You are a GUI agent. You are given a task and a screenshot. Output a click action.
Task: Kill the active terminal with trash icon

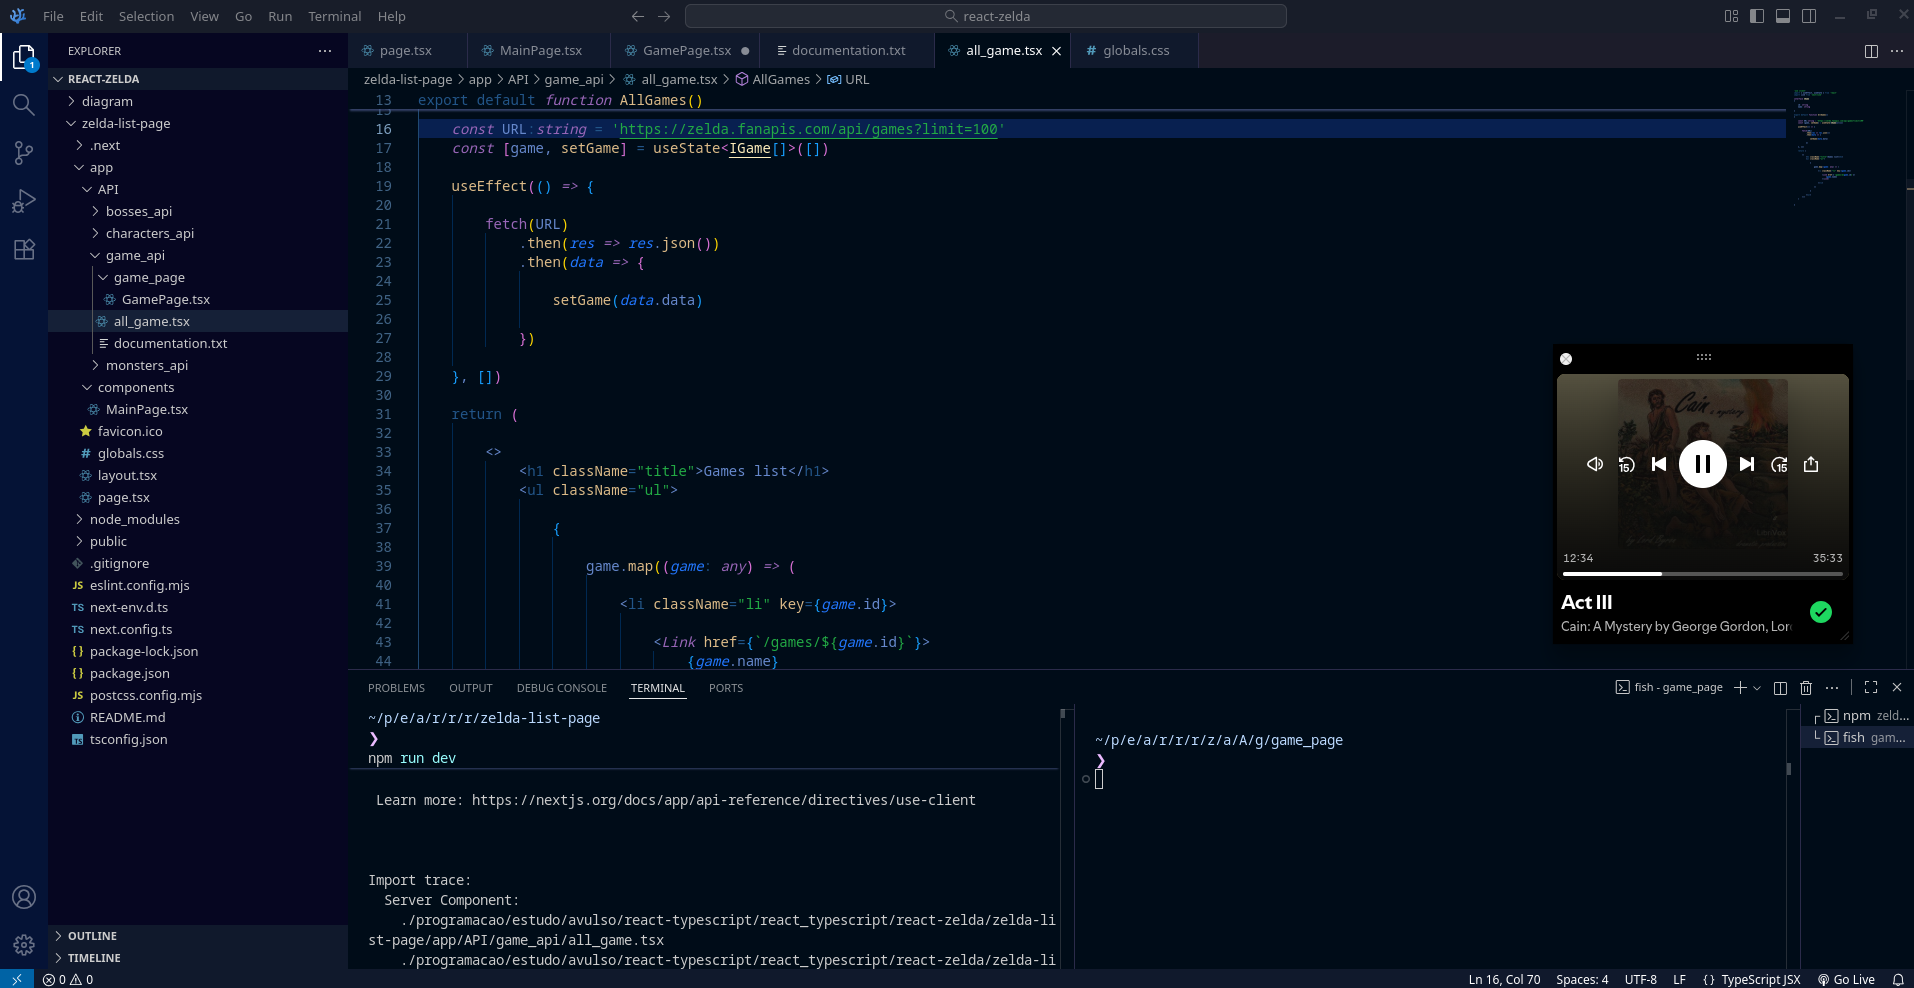pyautogui.click(x=1806, y=688)
